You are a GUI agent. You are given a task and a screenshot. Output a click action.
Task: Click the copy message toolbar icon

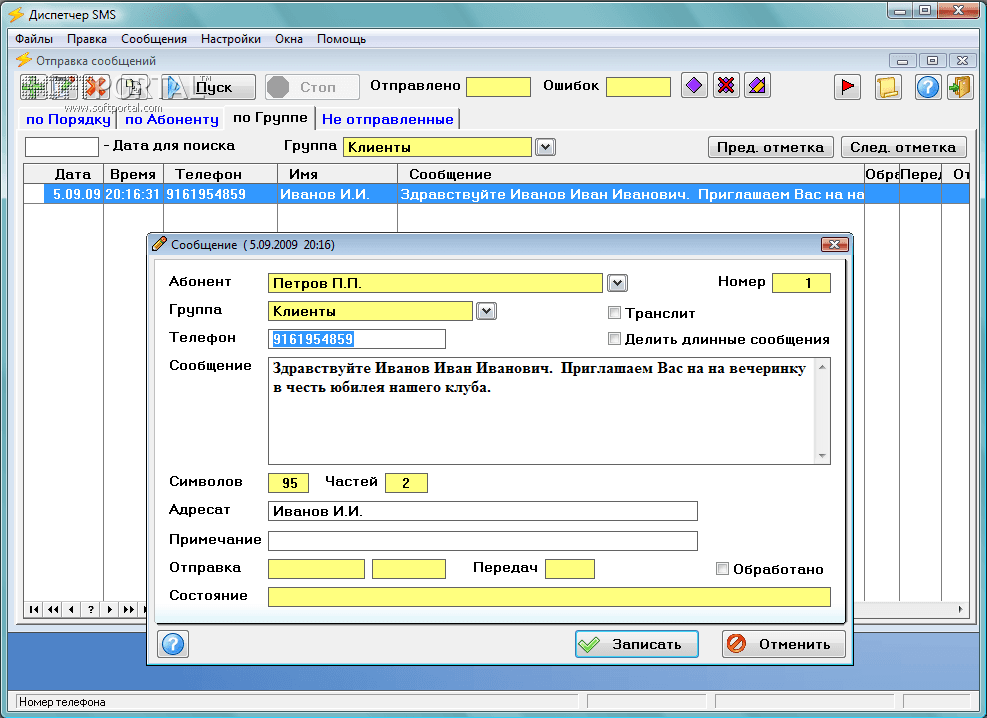pos(133,87)
